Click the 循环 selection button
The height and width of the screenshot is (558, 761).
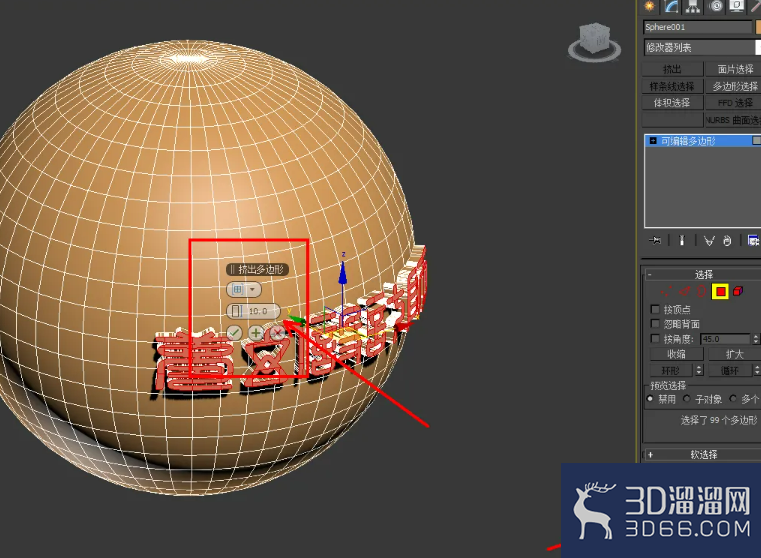(730, 370)
